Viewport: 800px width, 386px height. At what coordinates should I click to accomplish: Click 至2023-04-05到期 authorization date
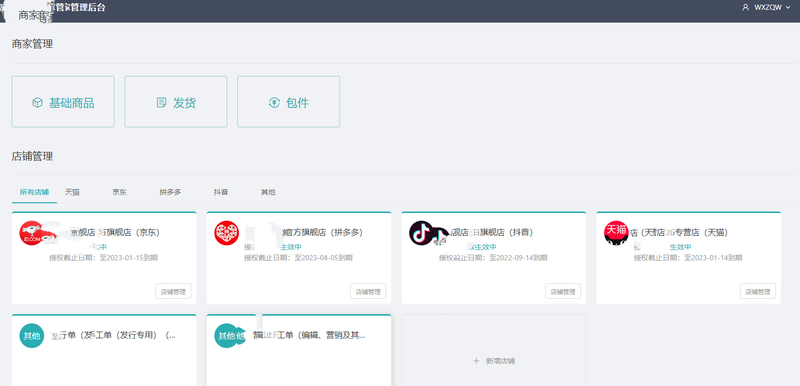[x=323, y=258]
